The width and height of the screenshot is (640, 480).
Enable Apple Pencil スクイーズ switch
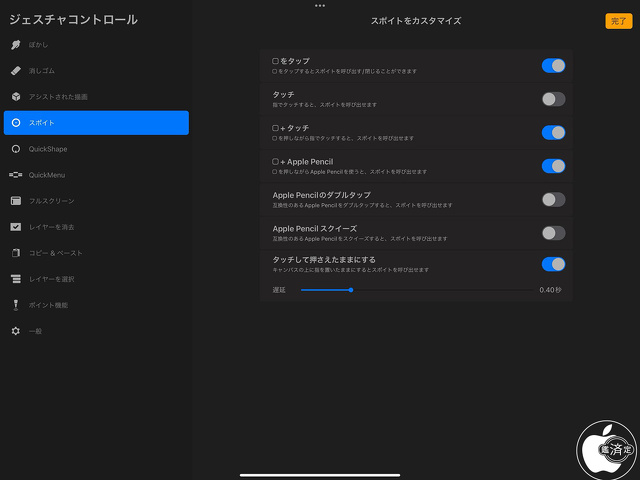(x=553, y=233)
